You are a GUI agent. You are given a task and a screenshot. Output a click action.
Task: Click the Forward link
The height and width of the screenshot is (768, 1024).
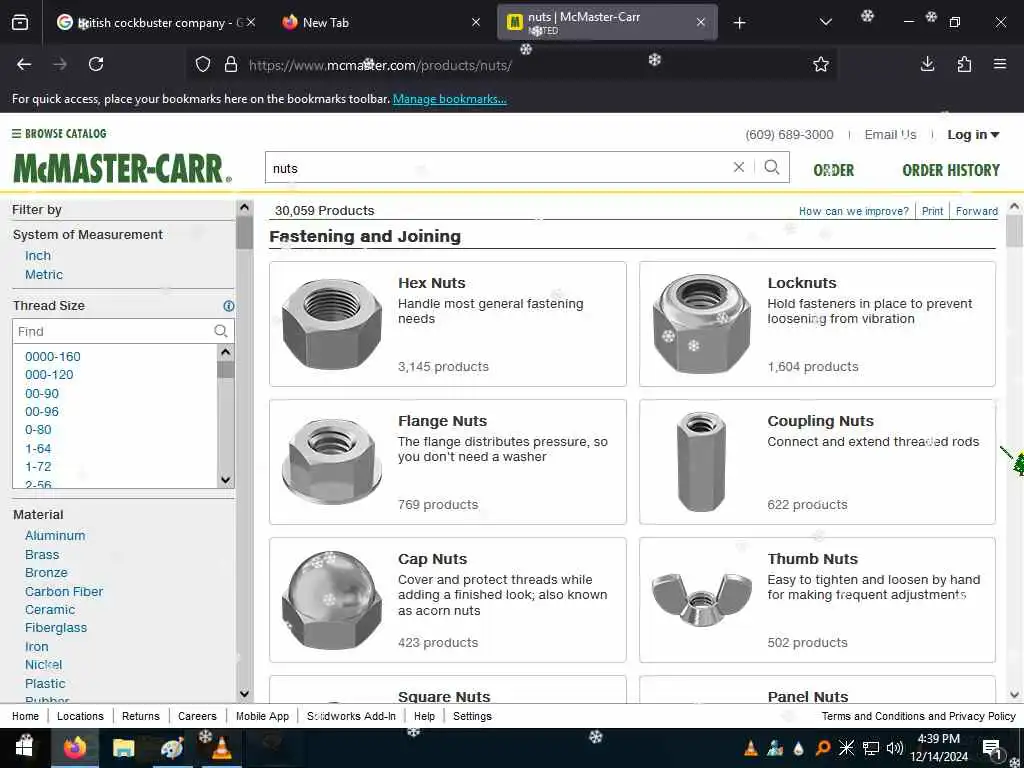(x=976, y=211)
